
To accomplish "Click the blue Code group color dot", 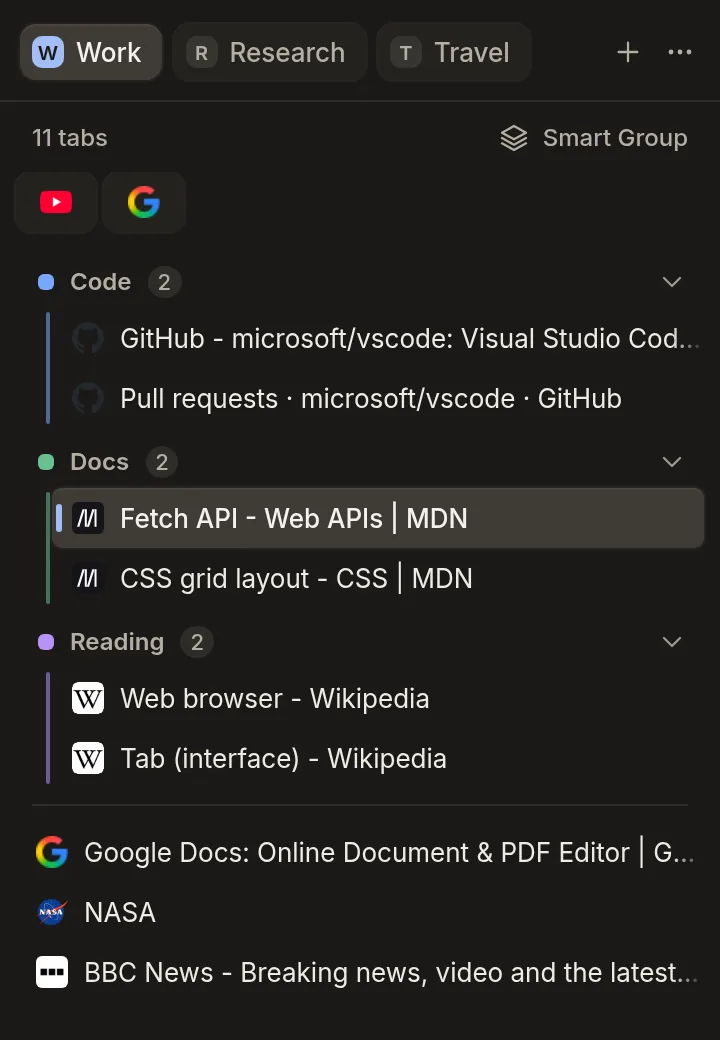I will 46,282.
